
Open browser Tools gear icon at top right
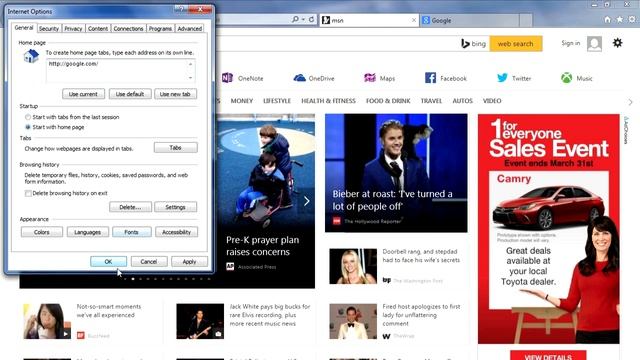coord(632,20)
